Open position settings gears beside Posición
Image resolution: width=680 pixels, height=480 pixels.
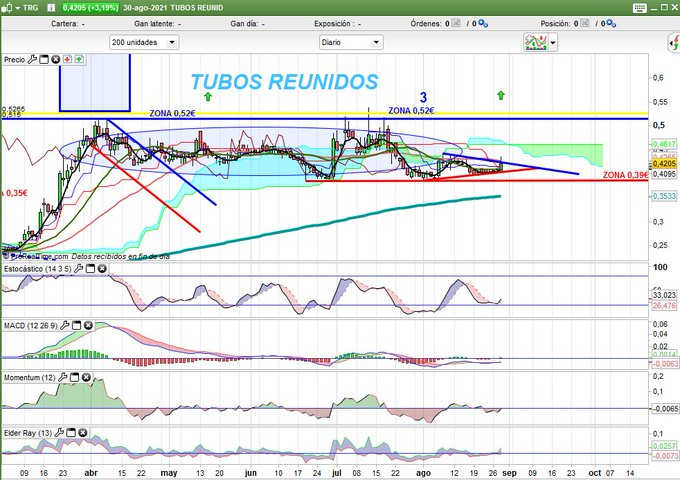click(x=611, y=23)
